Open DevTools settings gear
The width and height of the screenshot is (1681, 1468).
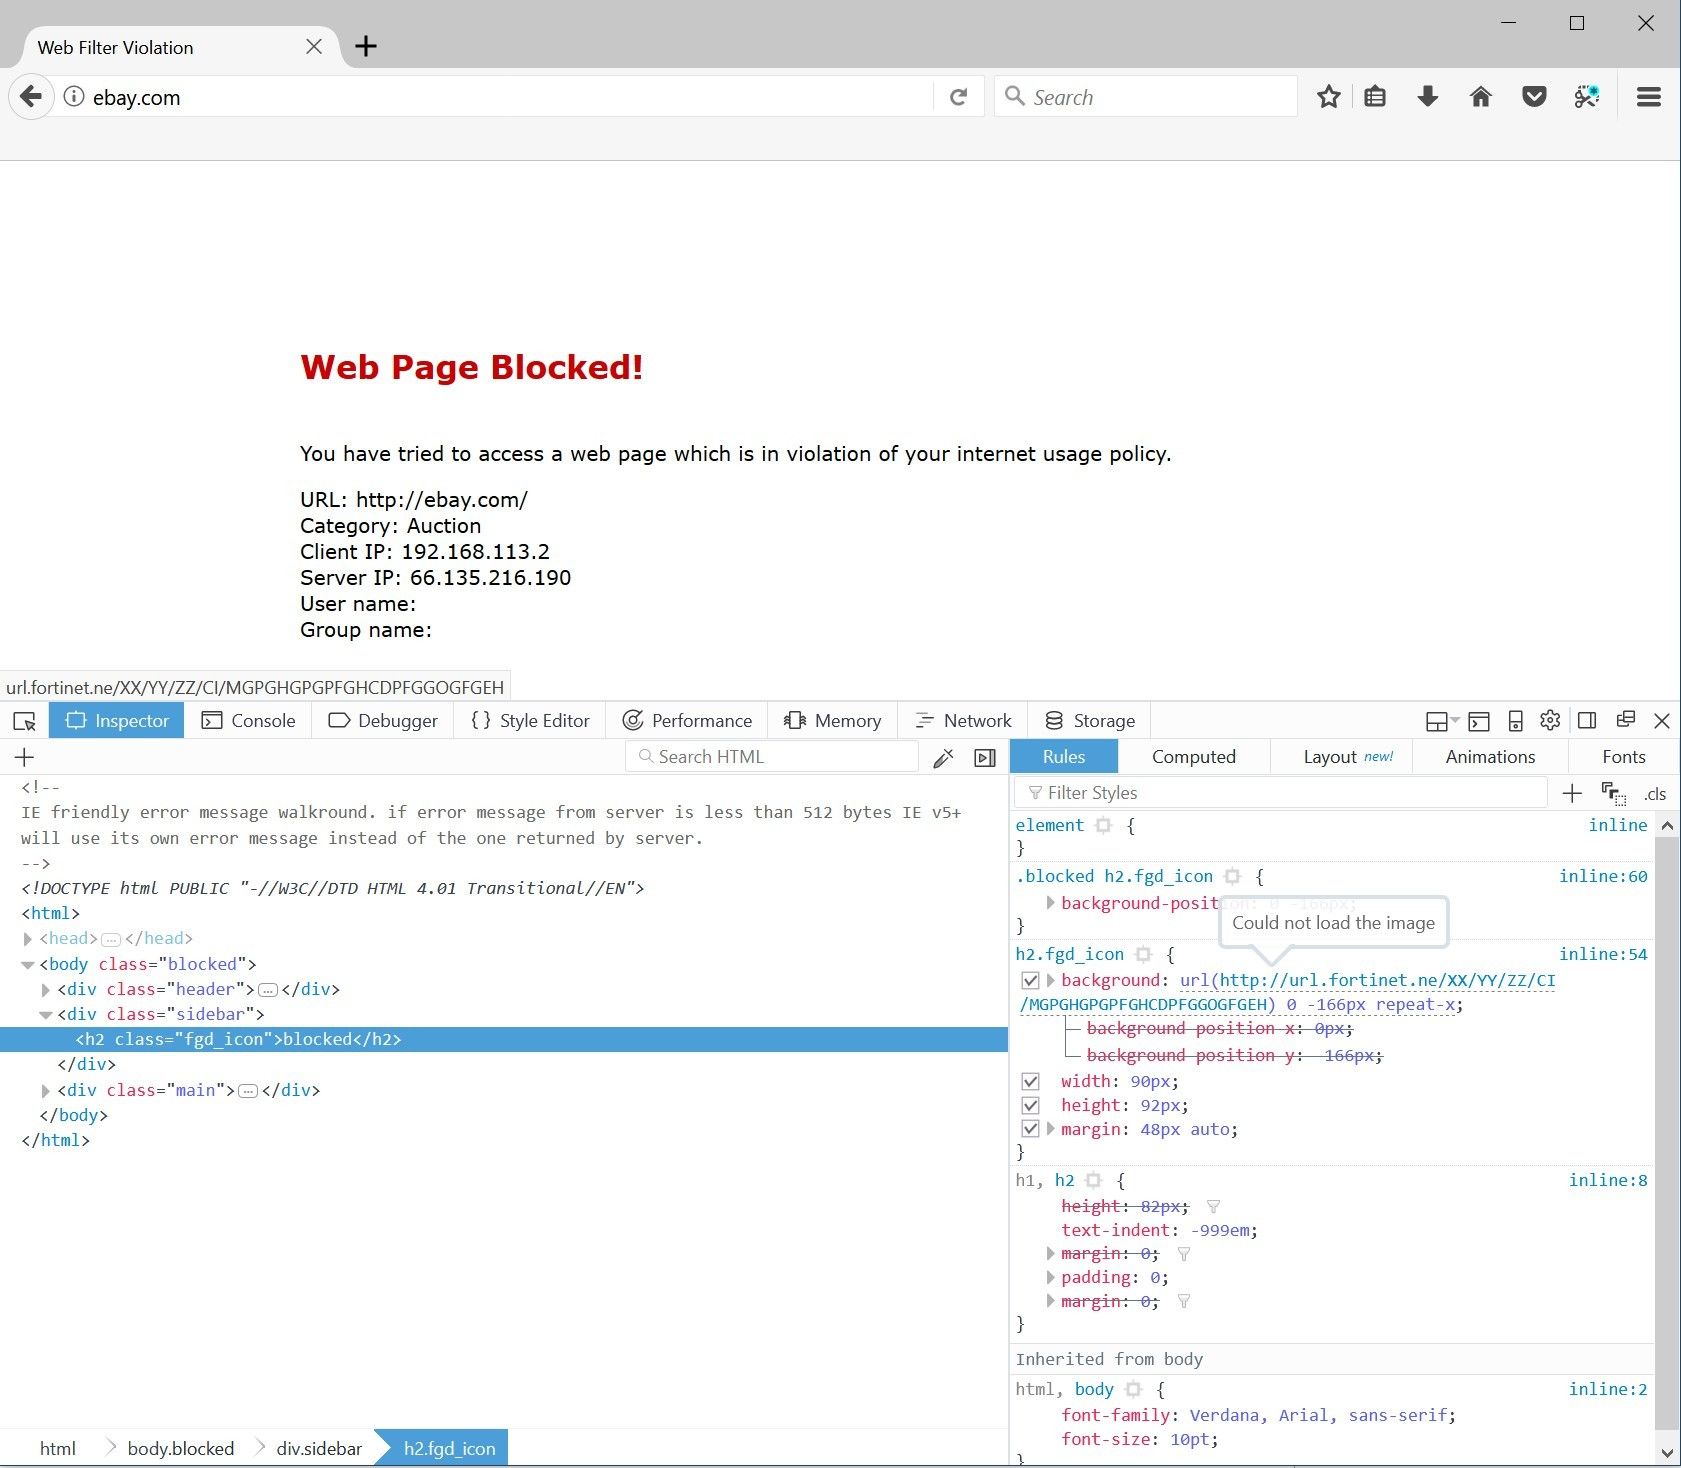pos(1551,721)
